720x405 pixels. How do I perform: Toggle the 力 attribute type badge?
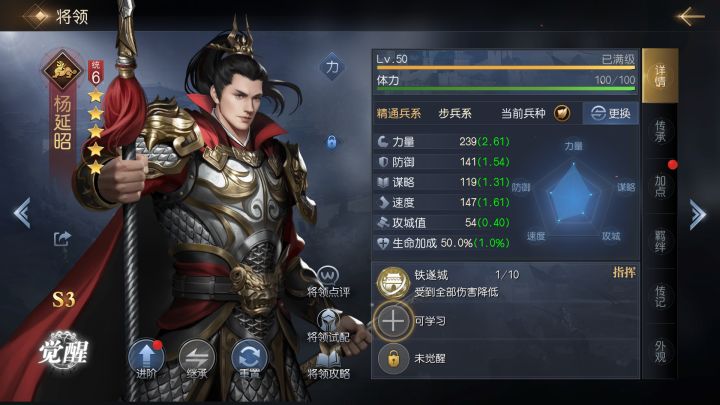point(332,67)
